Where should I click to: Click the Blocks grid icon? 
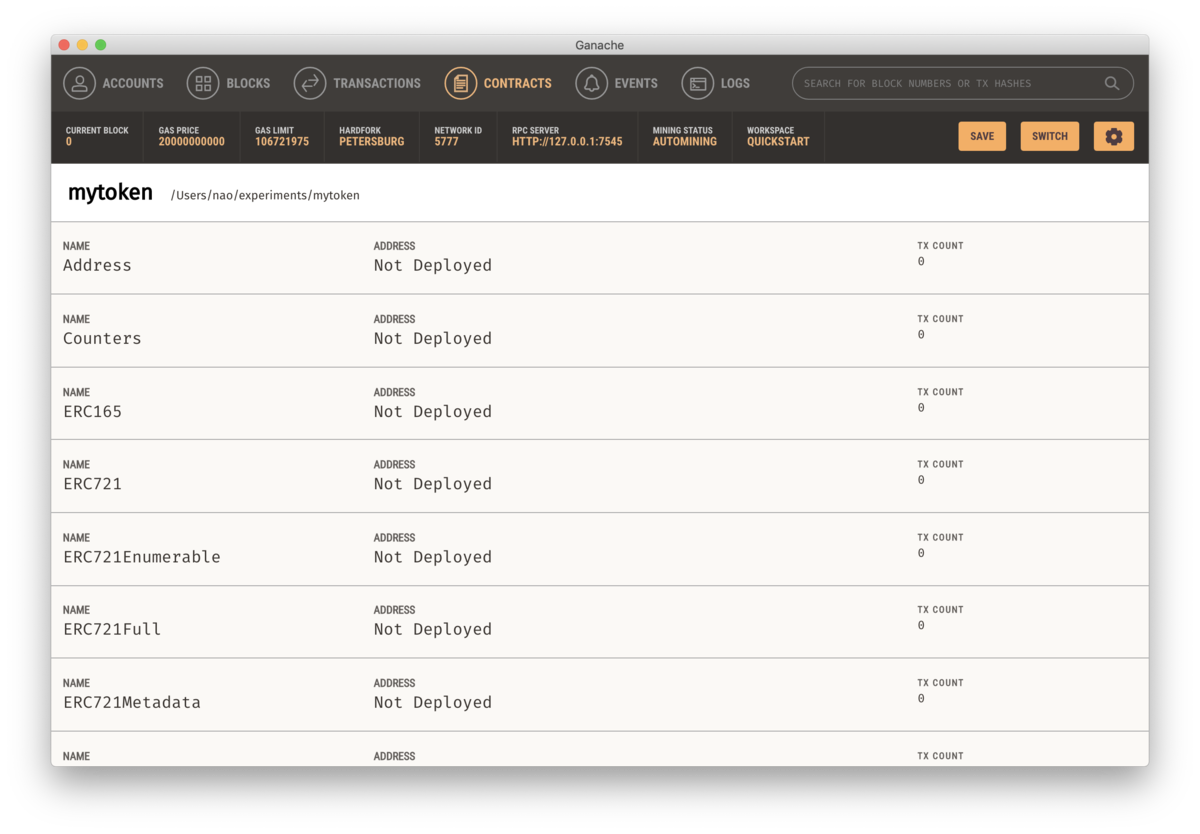pos(203,83)
